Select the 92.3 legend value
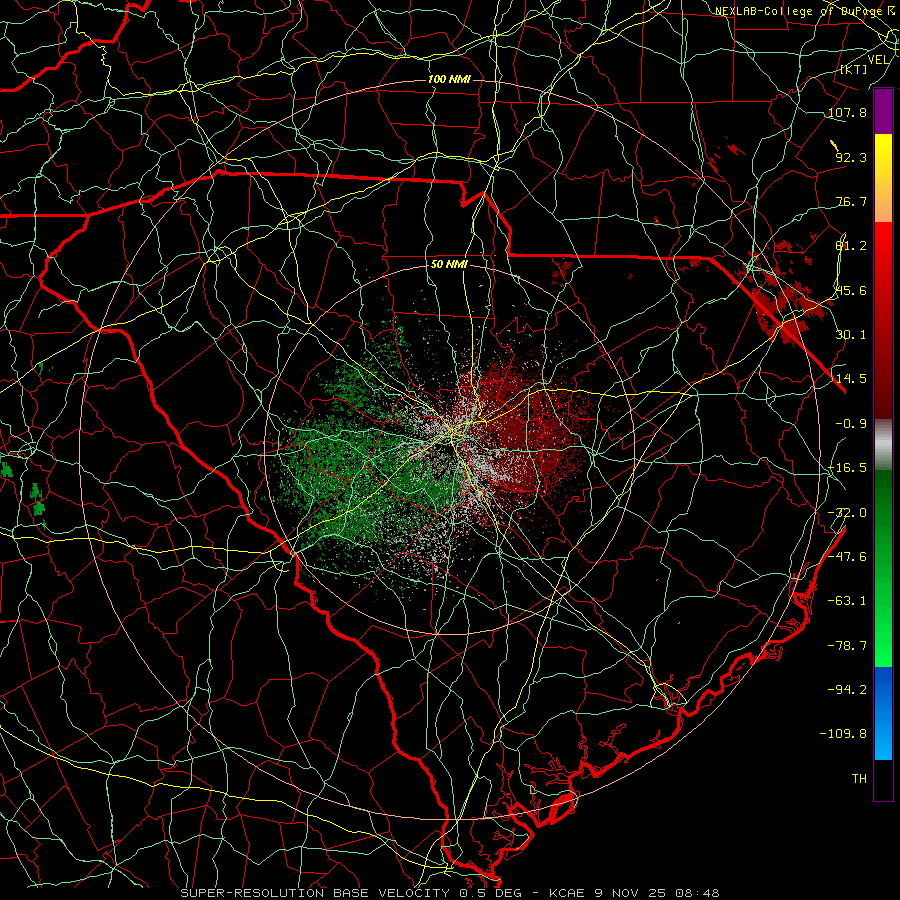This screenshot has width=900, height=900. point(851,157)
